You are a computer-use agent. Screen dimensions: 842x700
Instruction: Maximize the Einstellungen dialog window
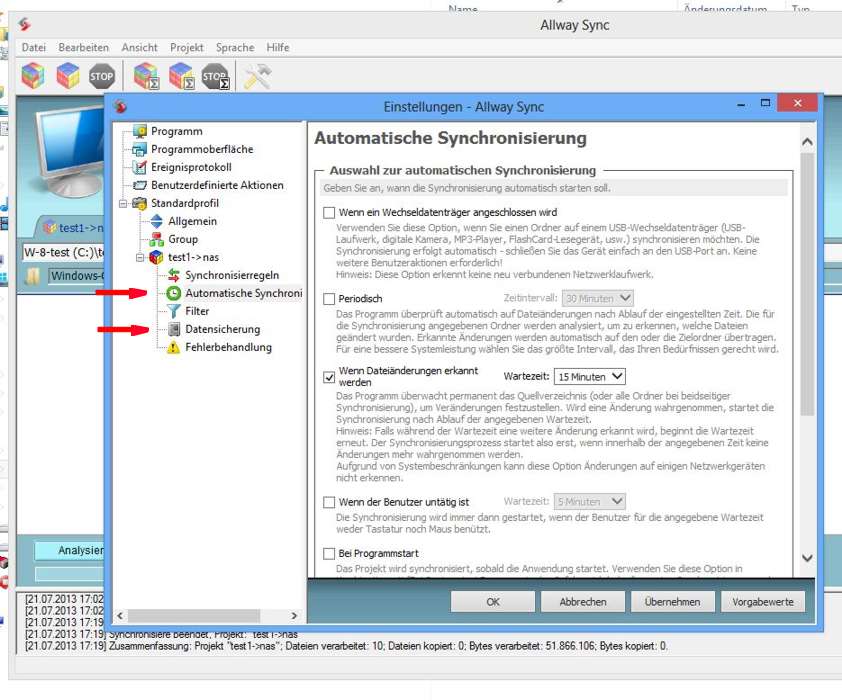tap(765, 103)
